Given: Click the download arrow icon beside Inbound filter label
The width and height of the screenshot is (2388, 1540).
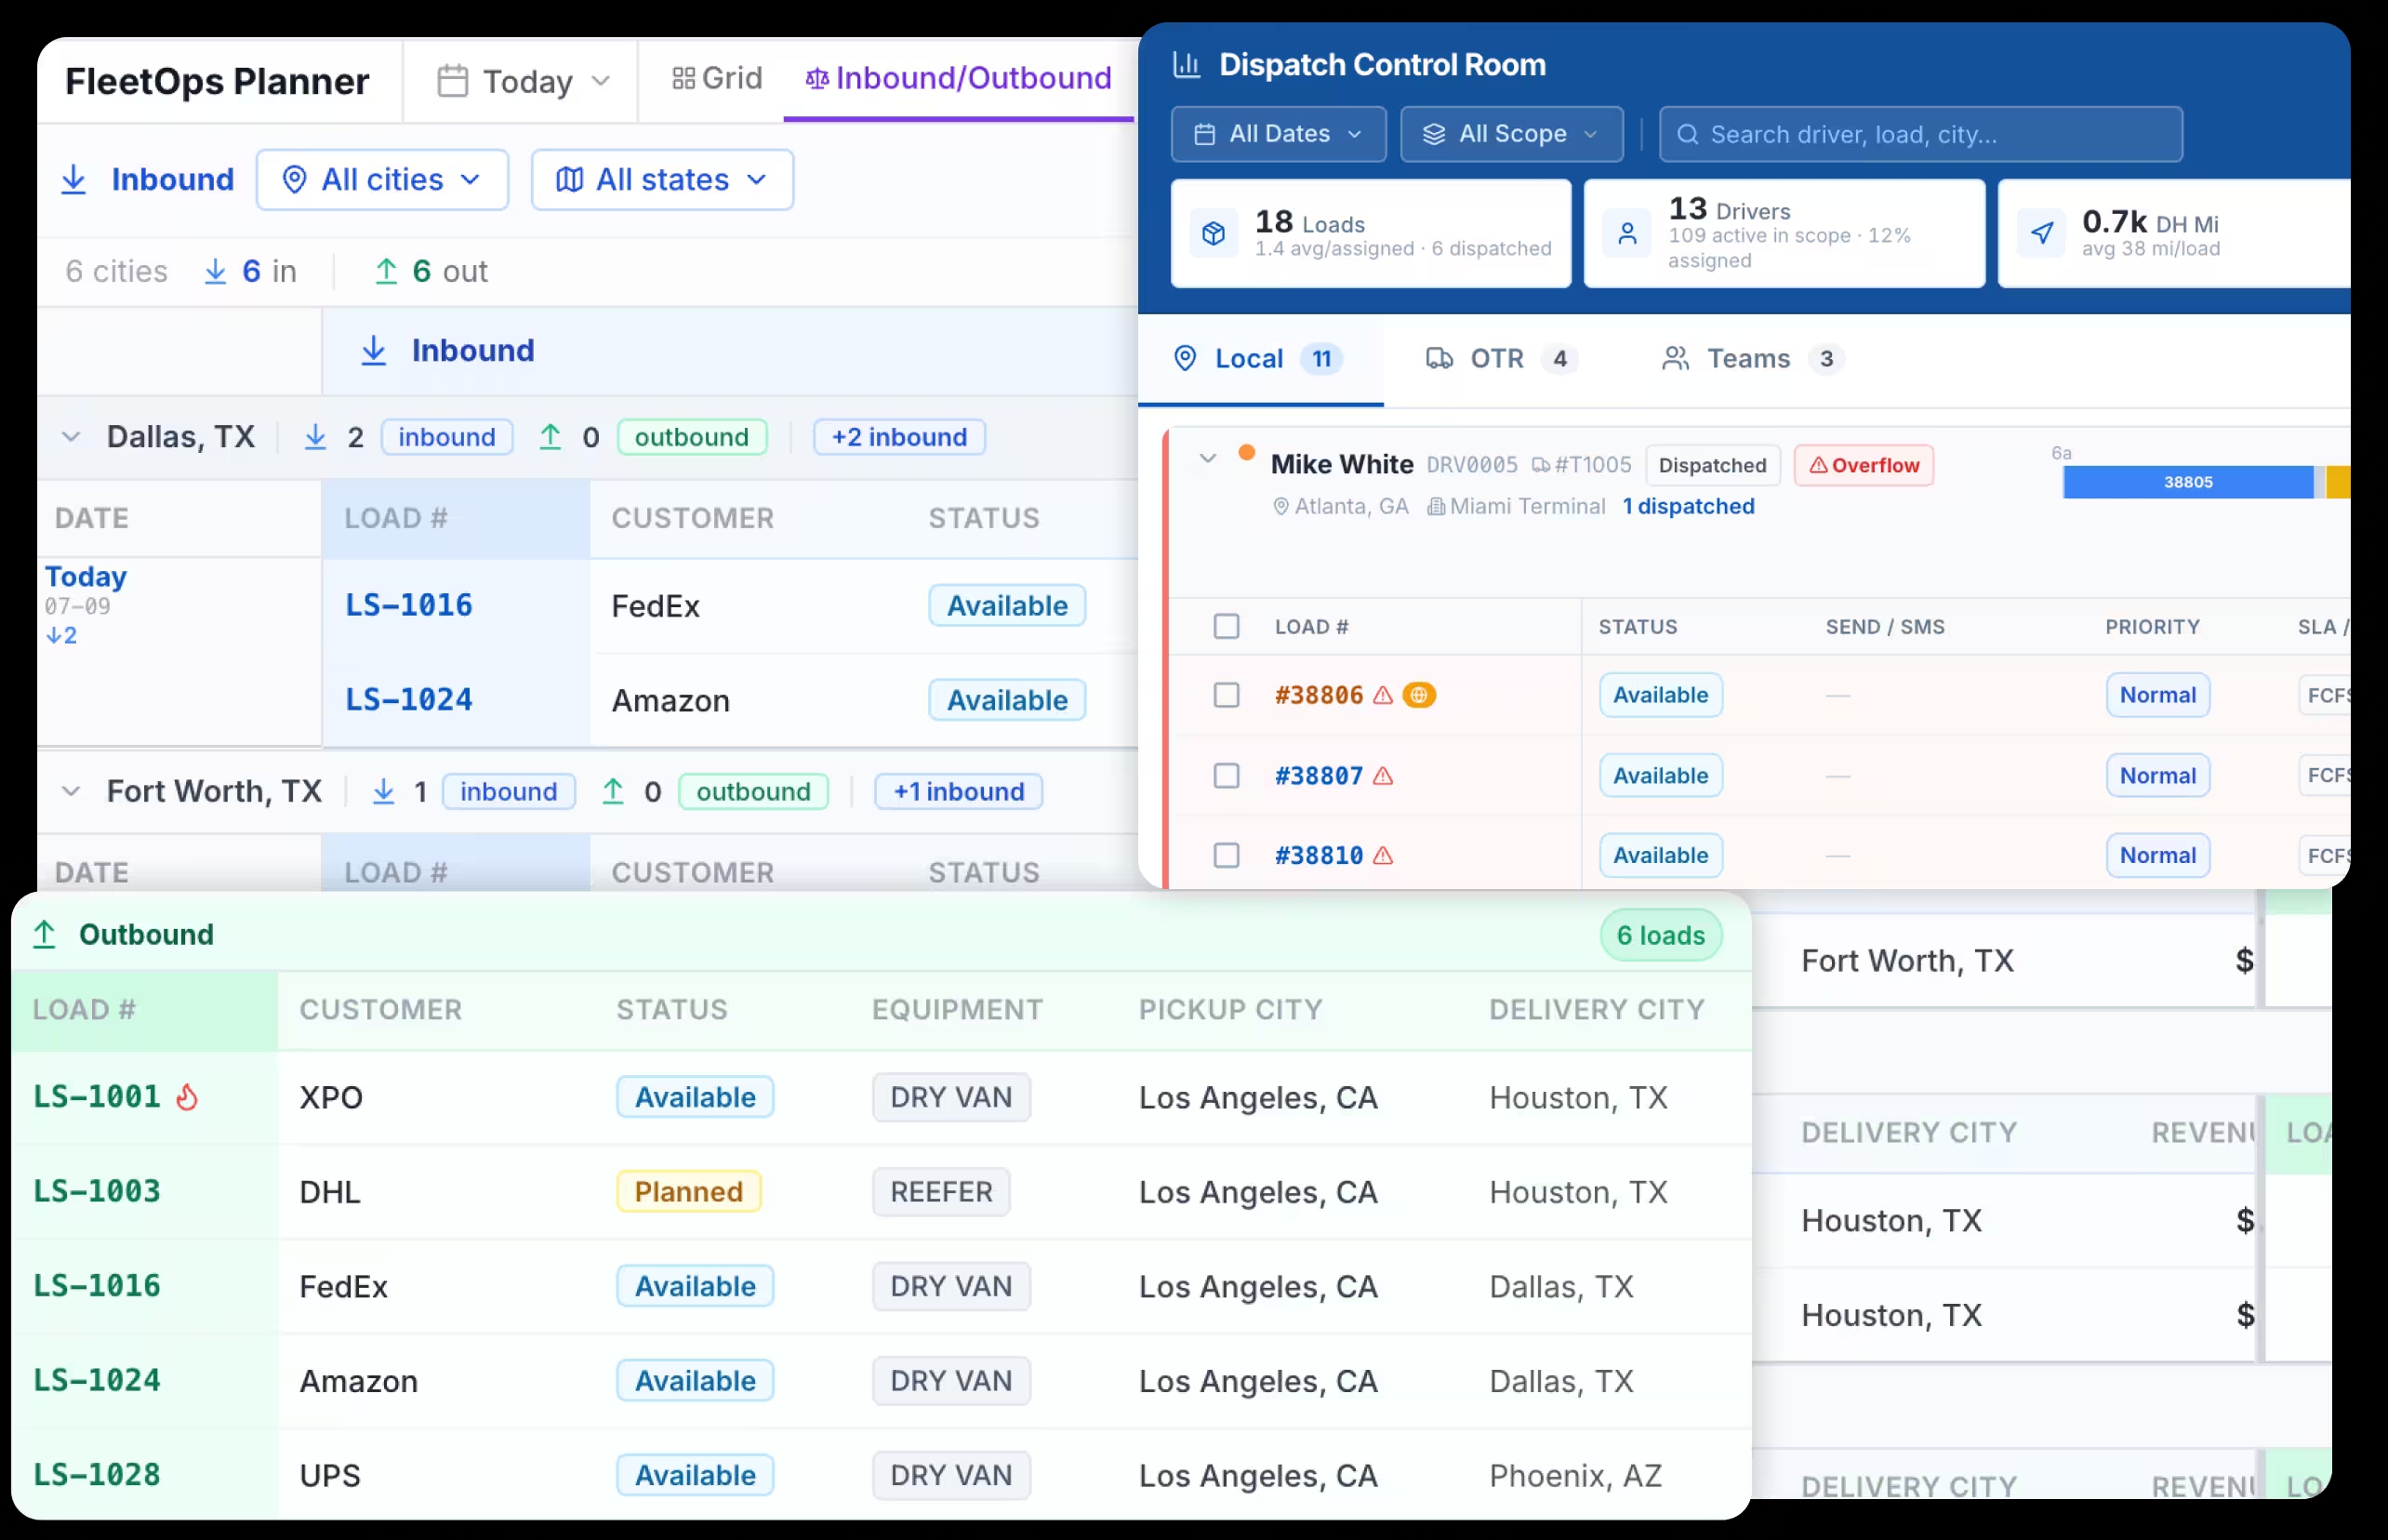Looking at the screenshot, I should 74,180.
